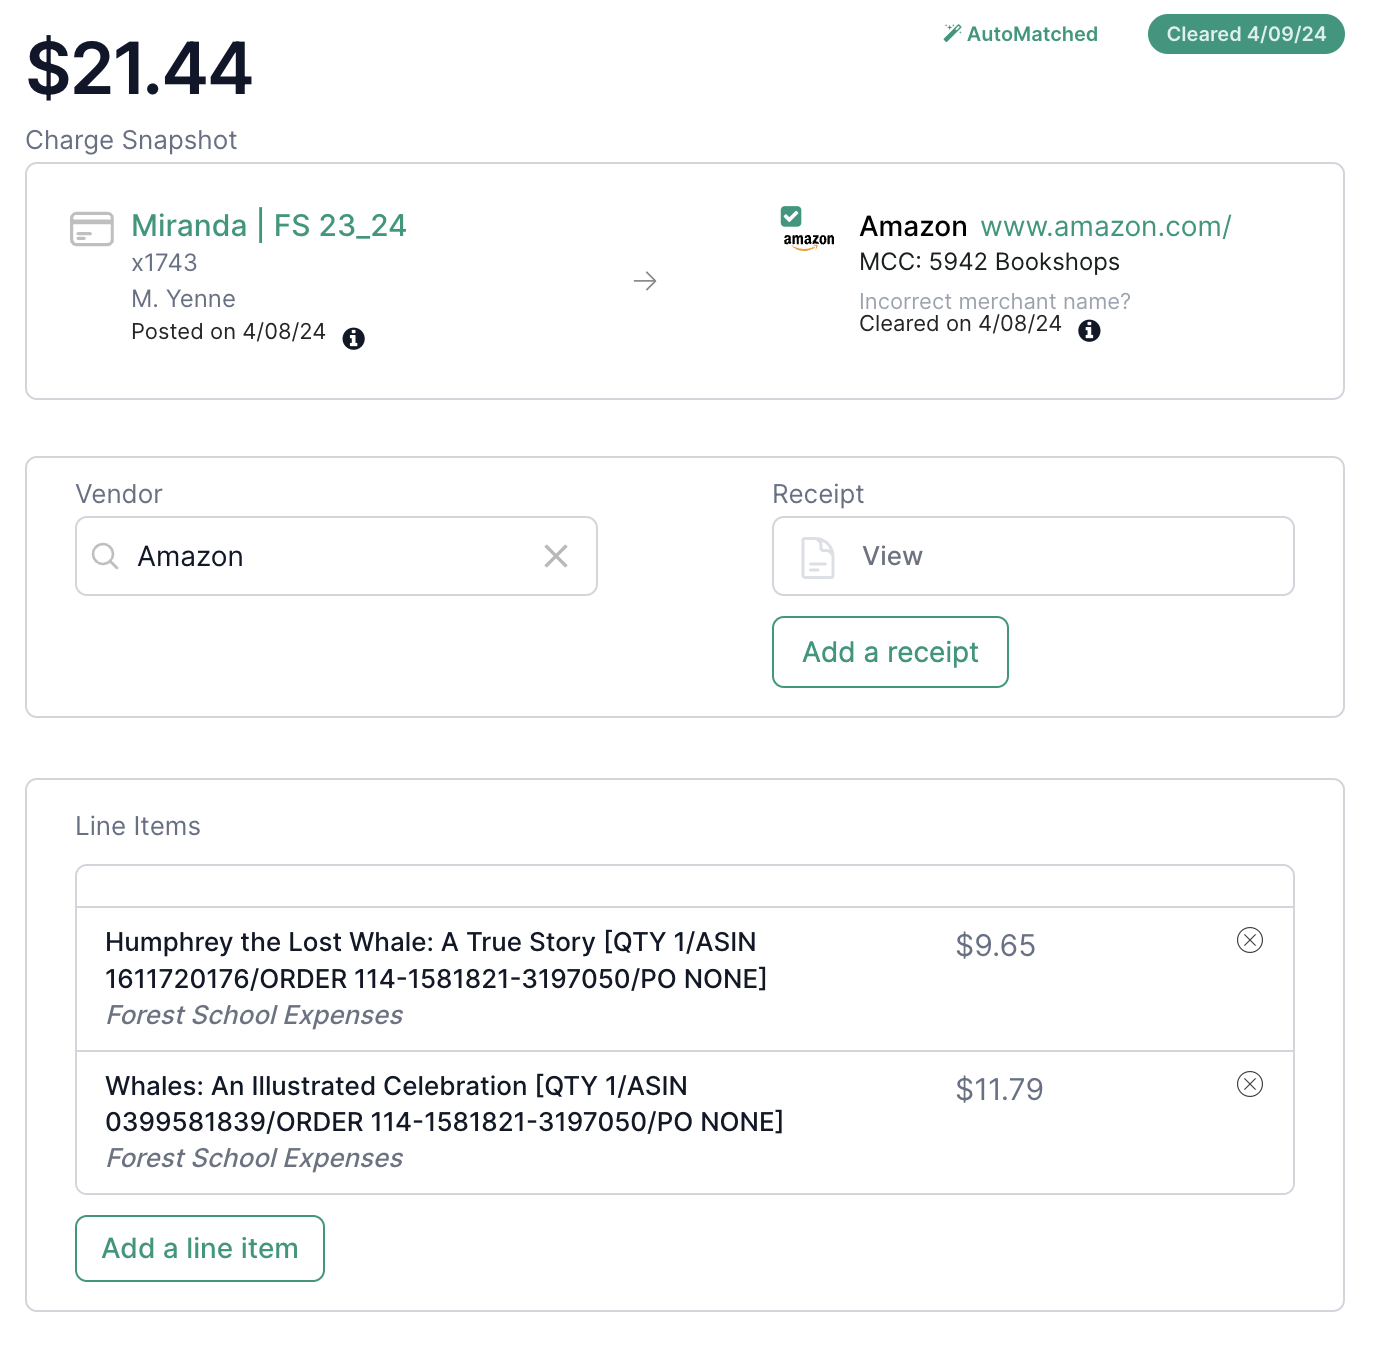Viewport: 1374px width, 1346px height.
Task: Click the Add a receipt button
Action: click(x=890, y=652)
